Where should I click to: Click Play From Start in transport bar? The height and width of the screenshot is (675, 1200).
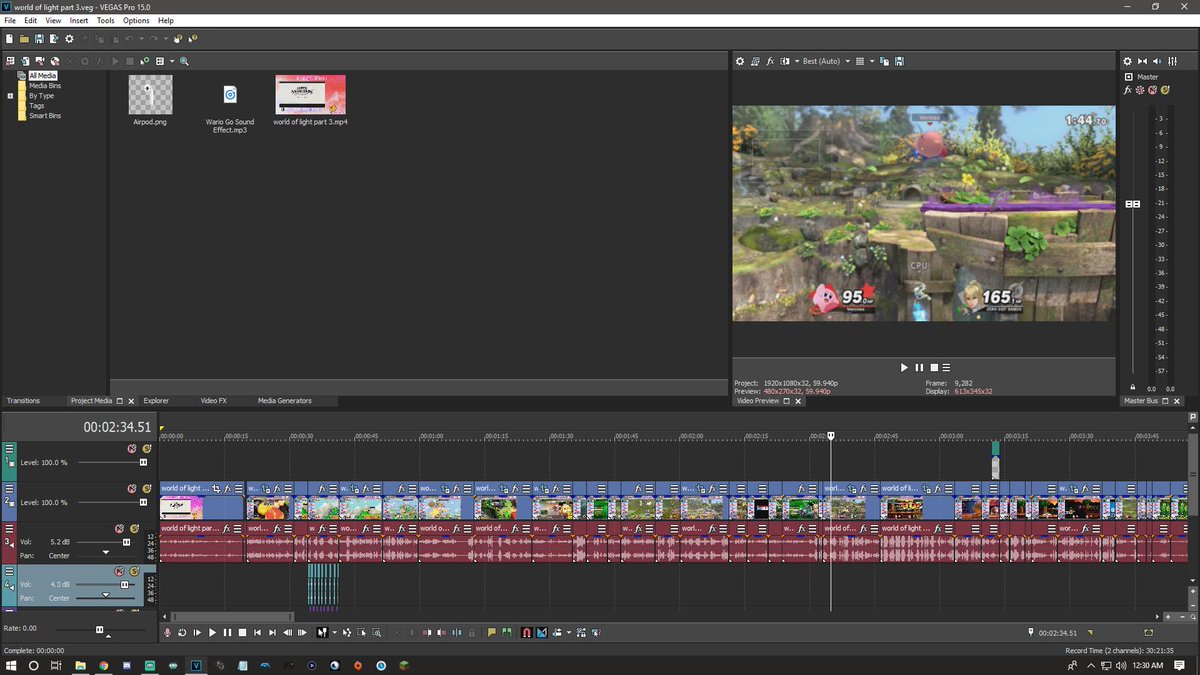tap(197, 632)
